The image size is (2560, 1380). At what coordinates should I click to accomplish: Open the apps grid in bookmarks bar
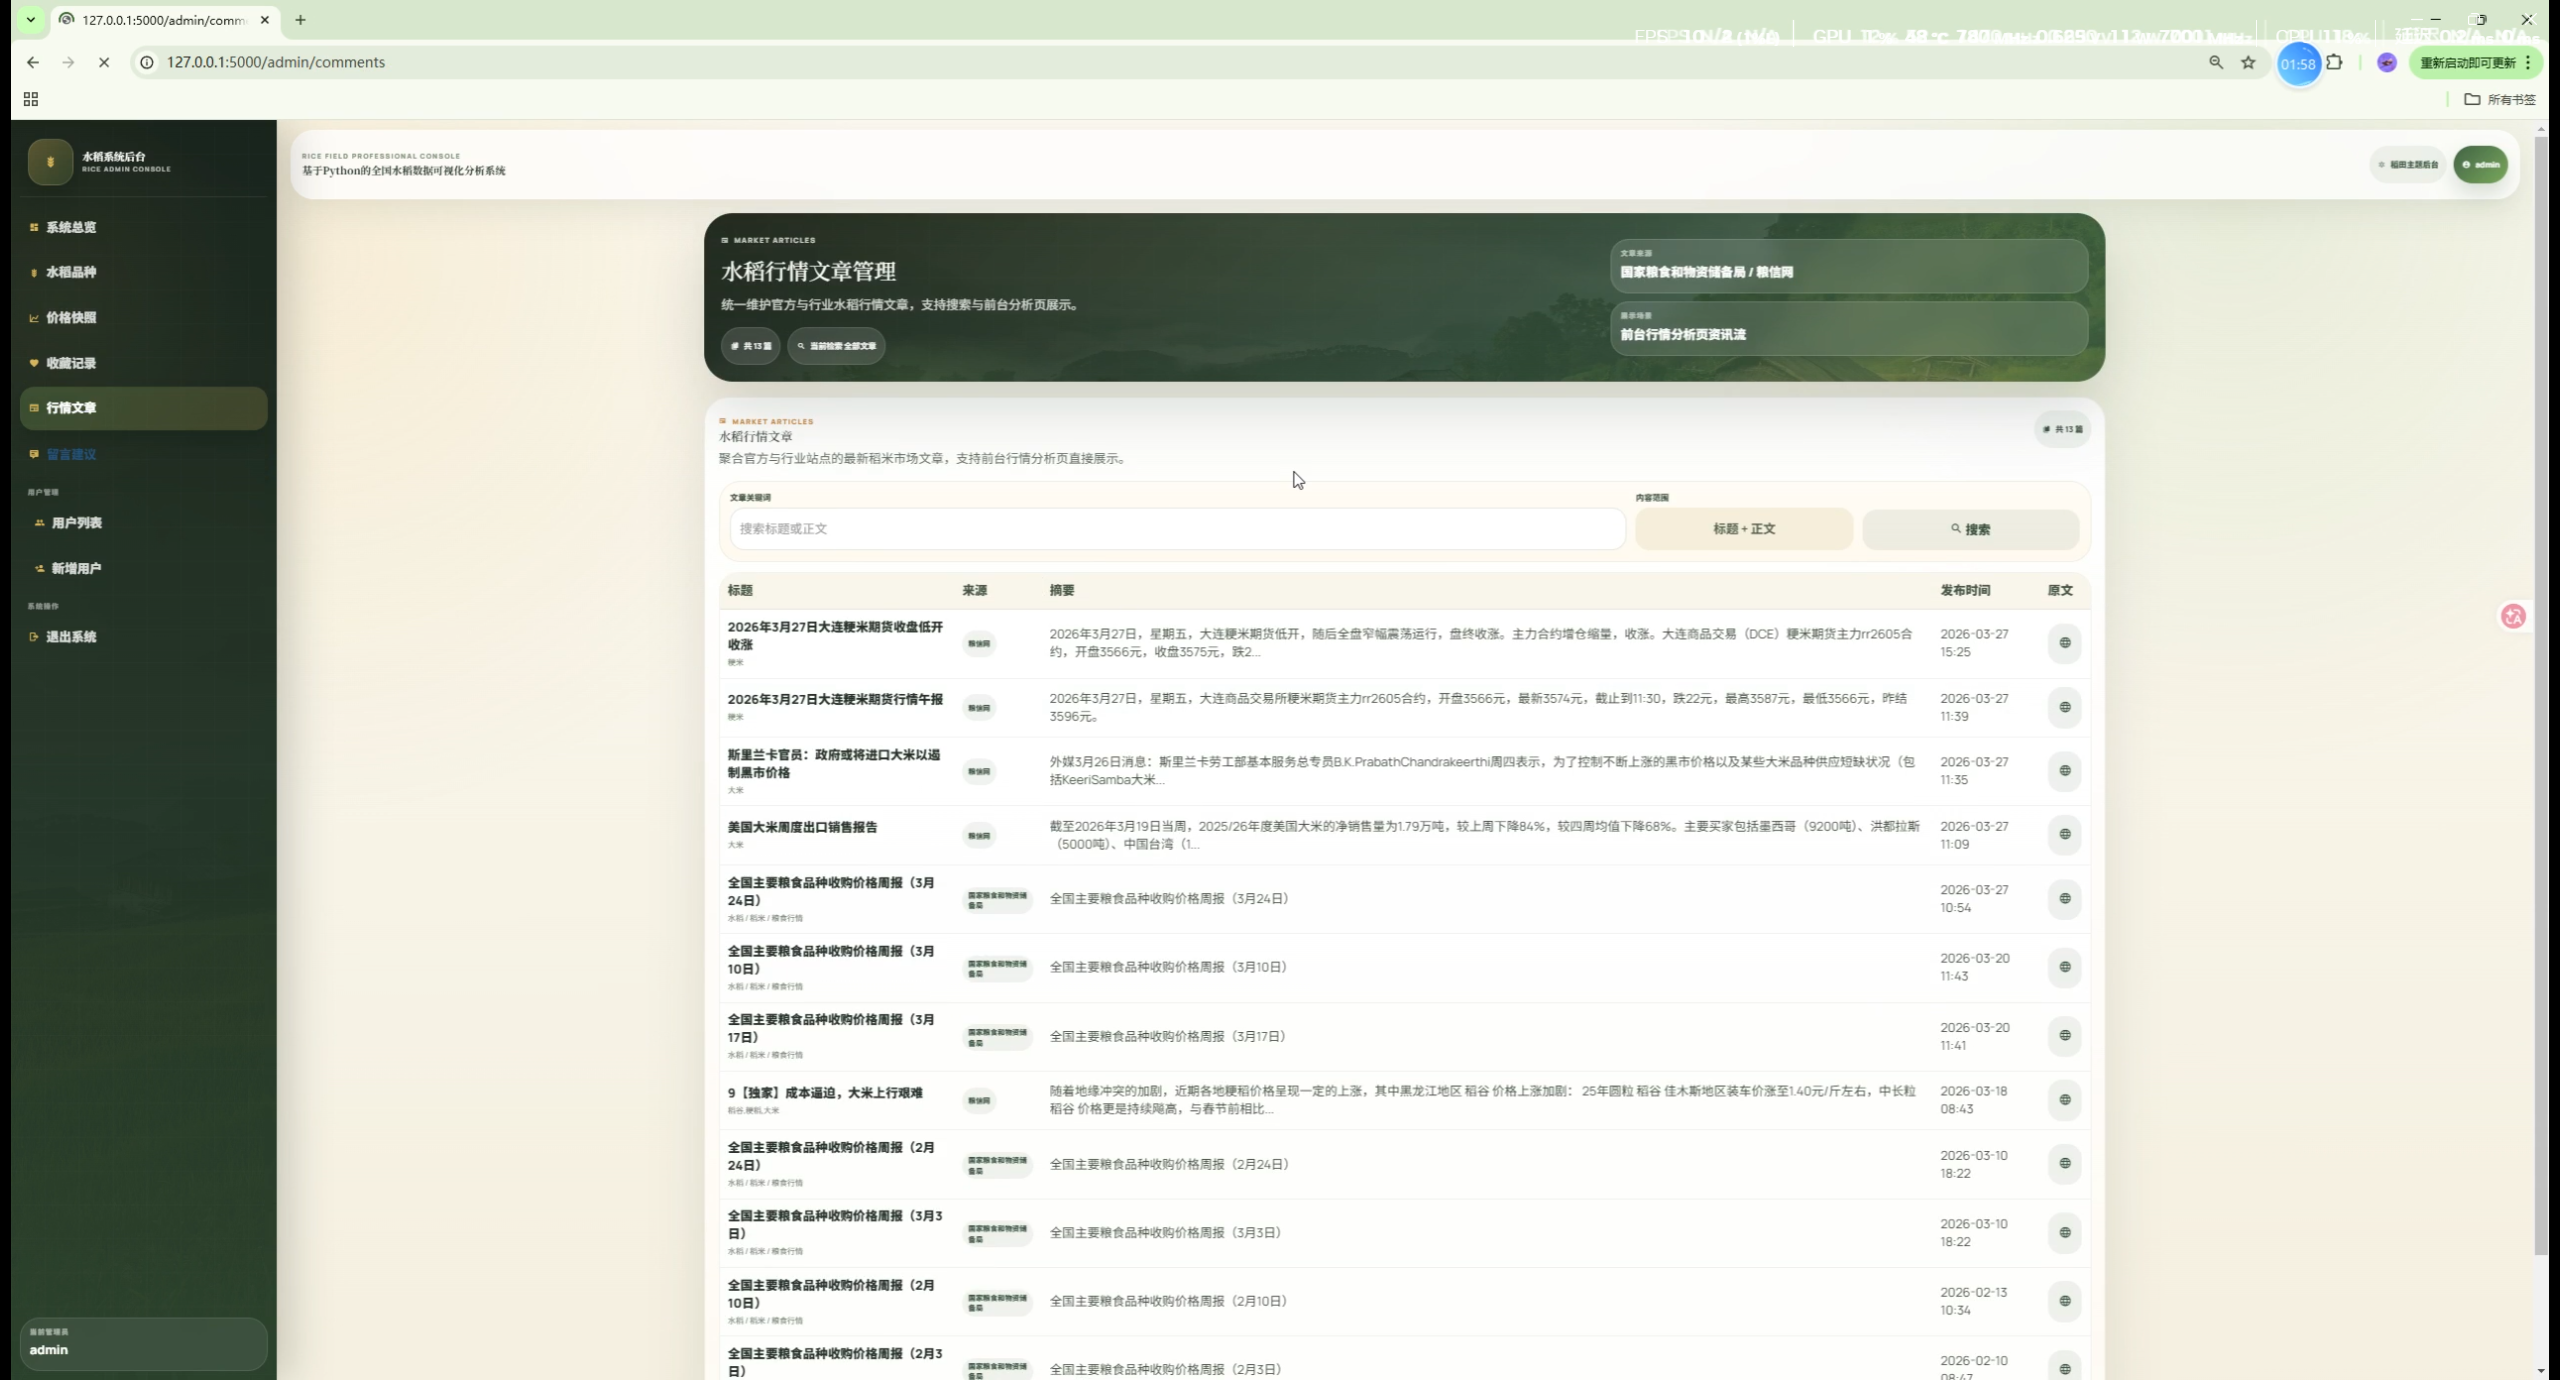[31, 99]
